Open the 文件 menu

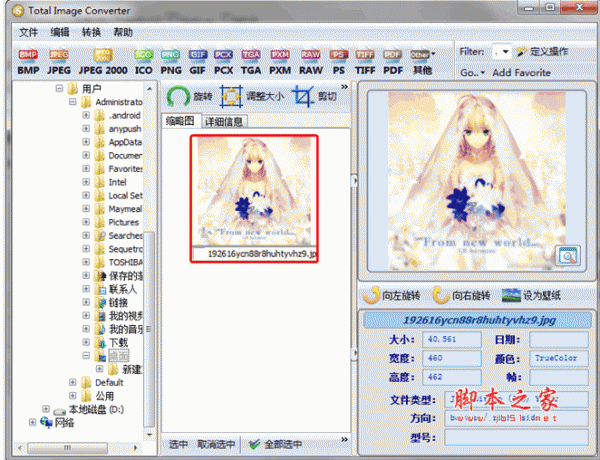tap(29, 32)
